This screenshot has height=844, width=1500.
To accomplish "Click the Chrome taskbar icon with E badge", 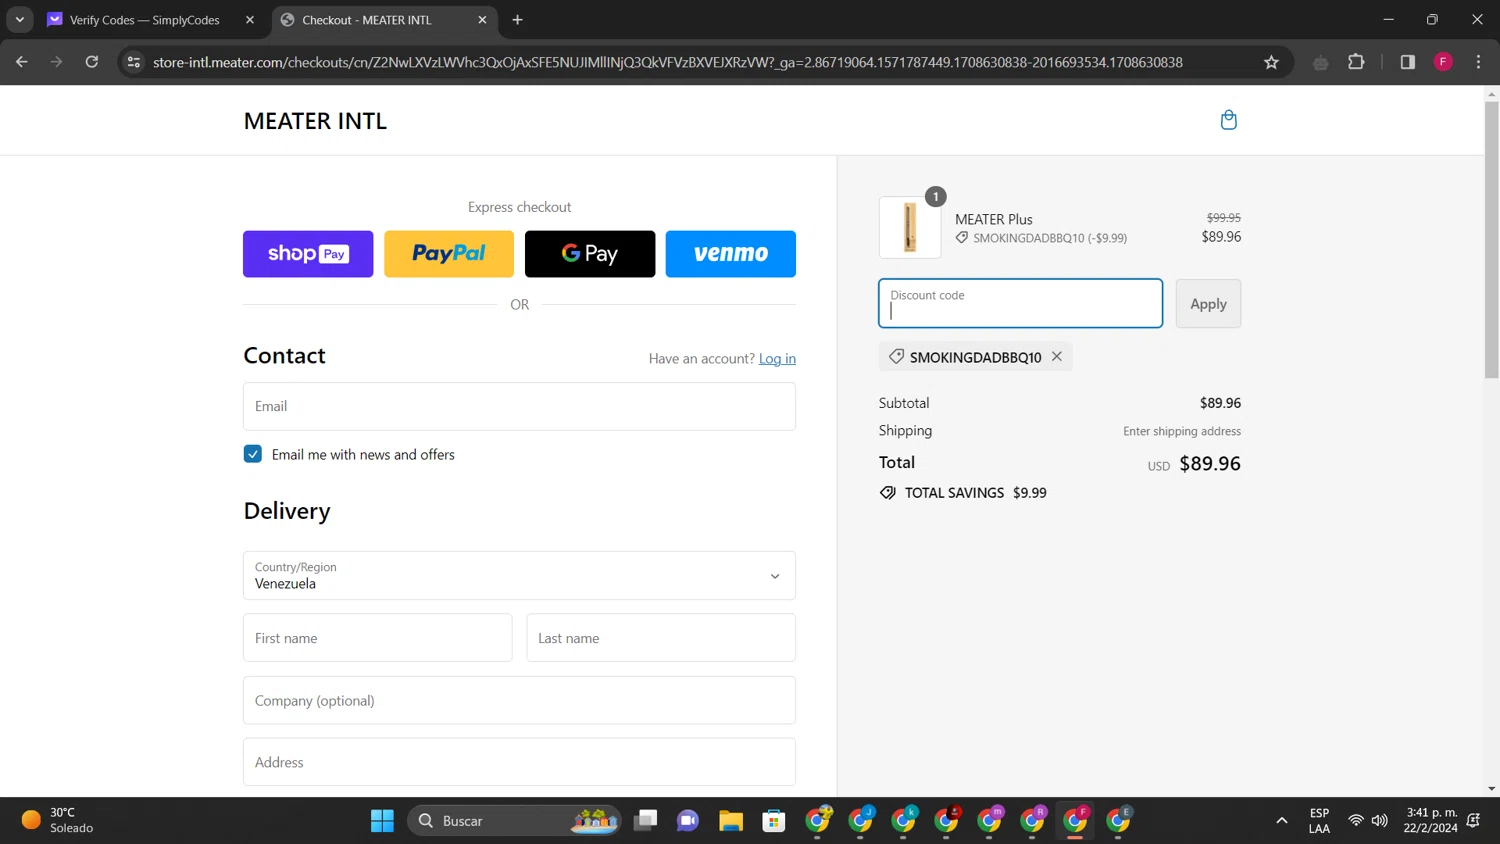I will (1119, 821).
